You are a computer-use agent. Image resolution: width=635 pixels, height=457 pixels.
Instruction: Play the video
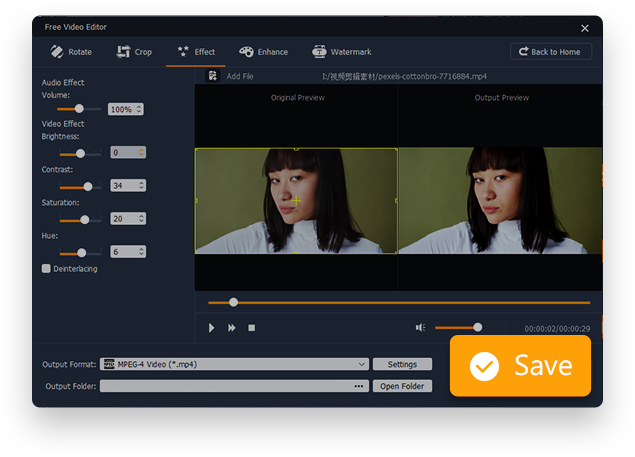click(x=211, y=328)
